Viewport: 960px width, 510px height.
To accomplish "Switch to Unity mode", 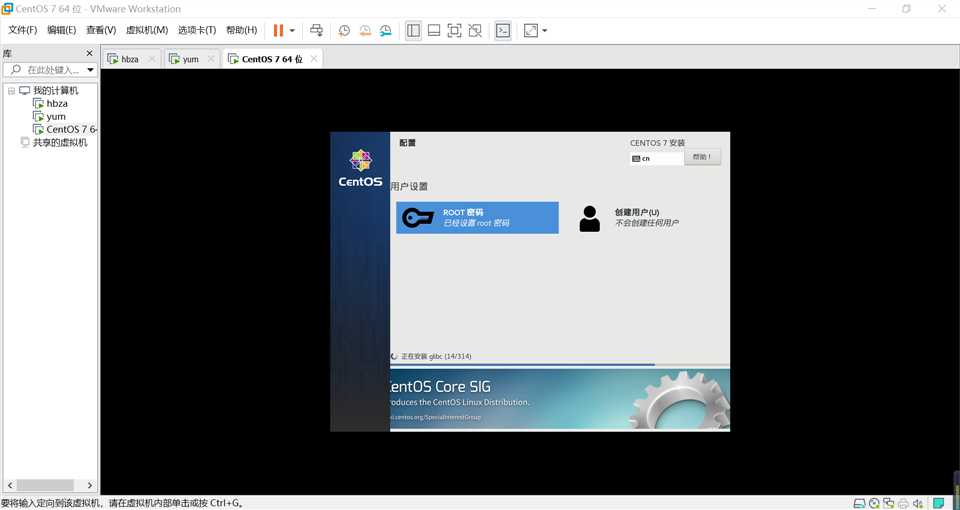I will [474, 30].
